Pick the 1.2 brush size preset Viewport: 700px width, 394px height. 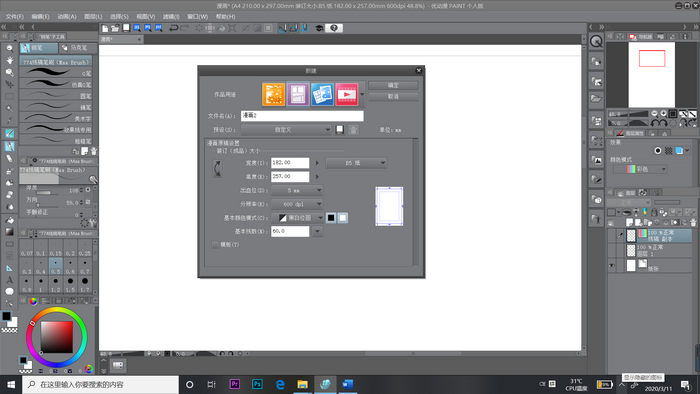pyautogui.click(x=56, y=285)
